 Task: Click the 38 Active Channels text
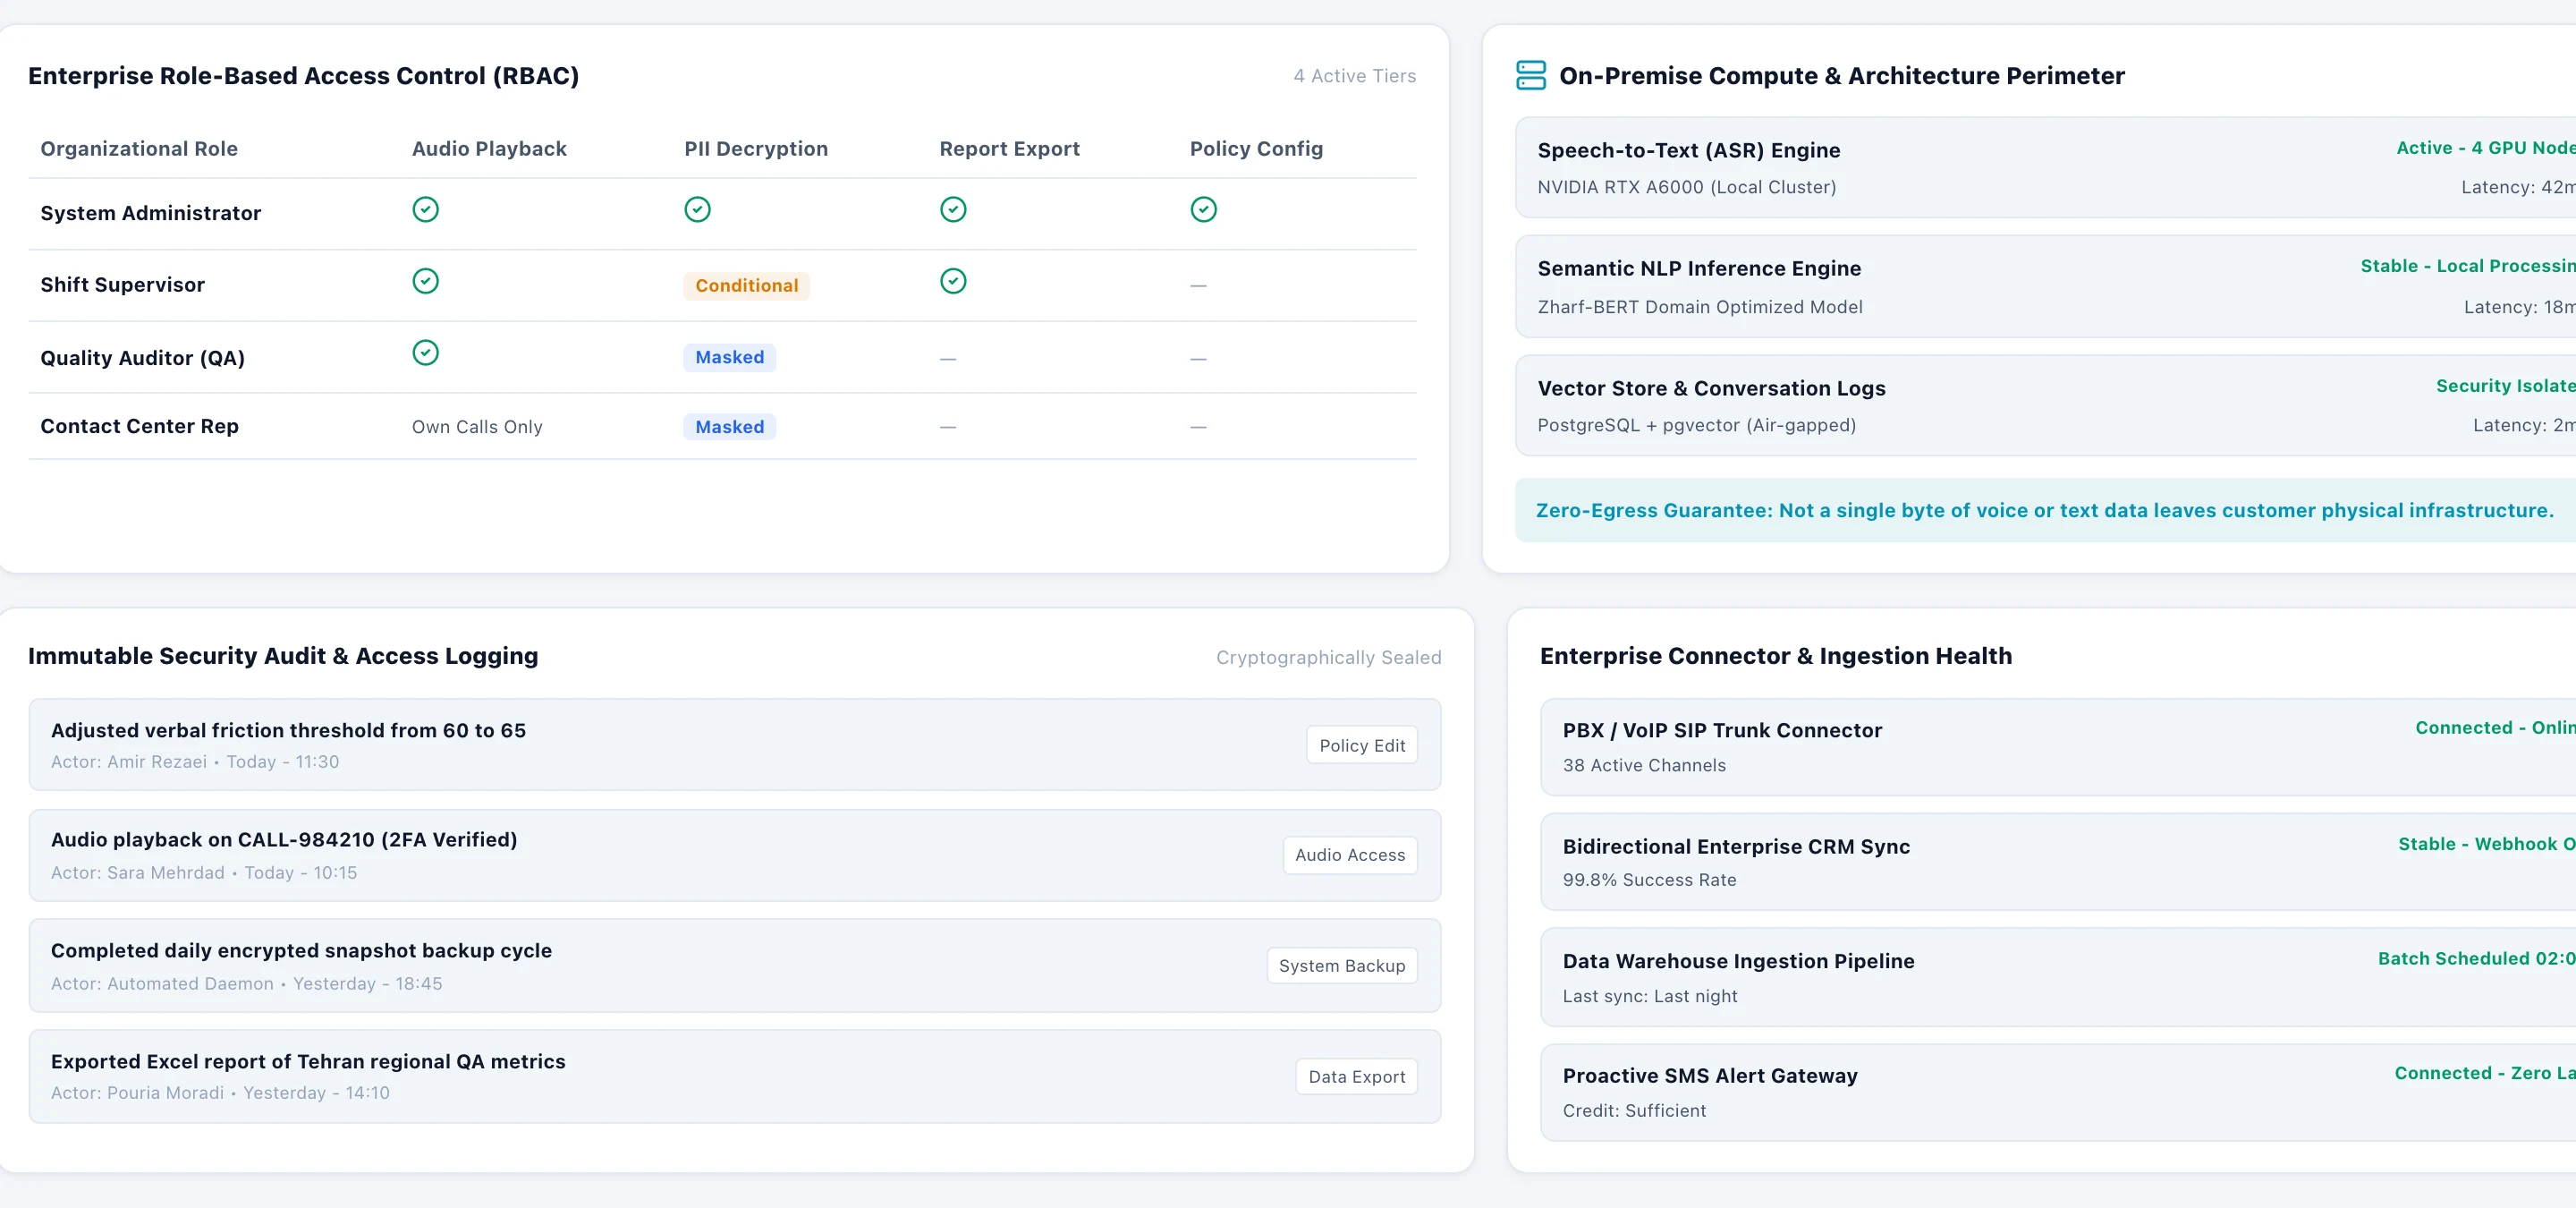(x=1644, y=765)
